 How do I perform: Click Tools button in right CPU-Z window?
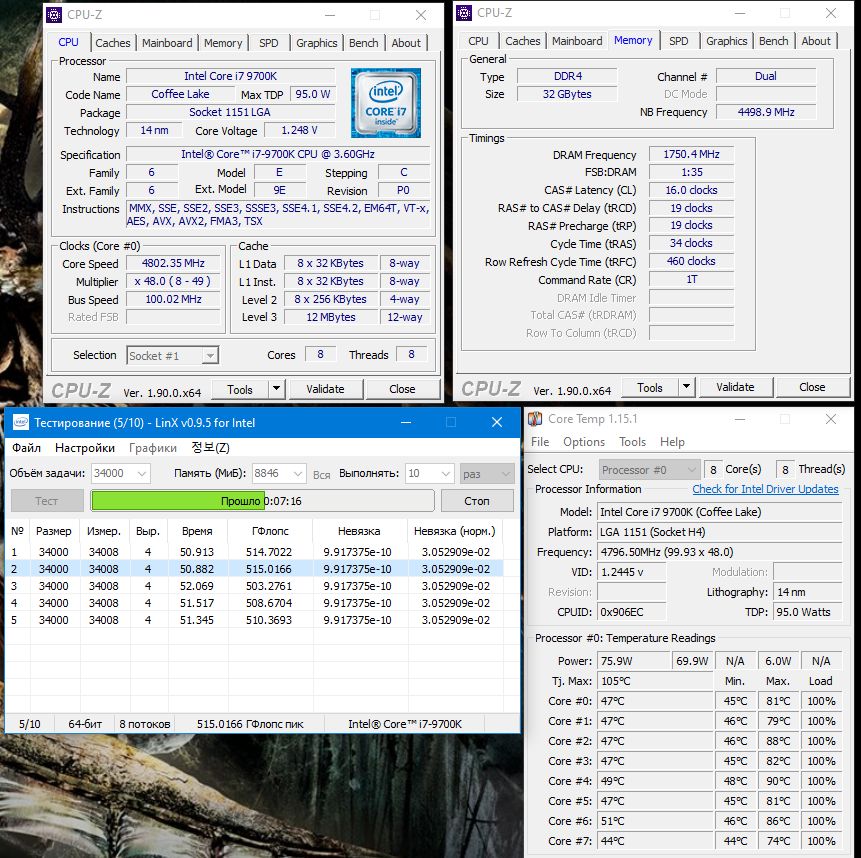[650, 388]
